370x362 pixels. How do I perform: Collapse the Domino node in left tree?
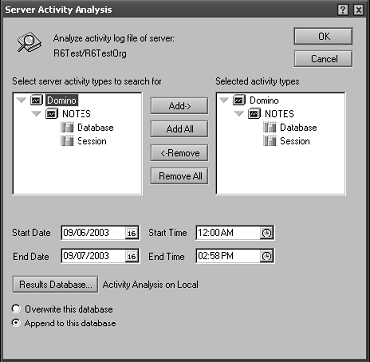point(22,100)
